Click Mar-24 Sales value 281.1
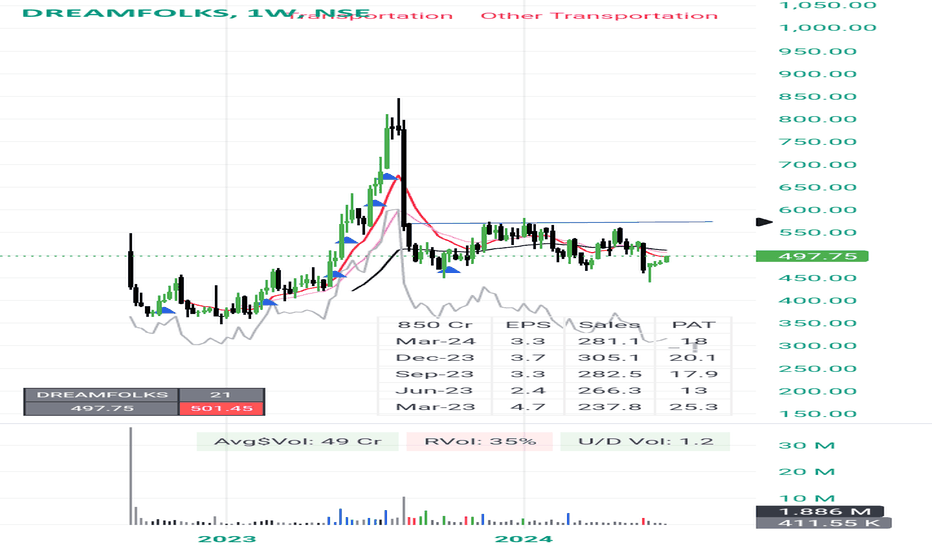This screenshot has height=550, width=932. click(x=609, y=341)
